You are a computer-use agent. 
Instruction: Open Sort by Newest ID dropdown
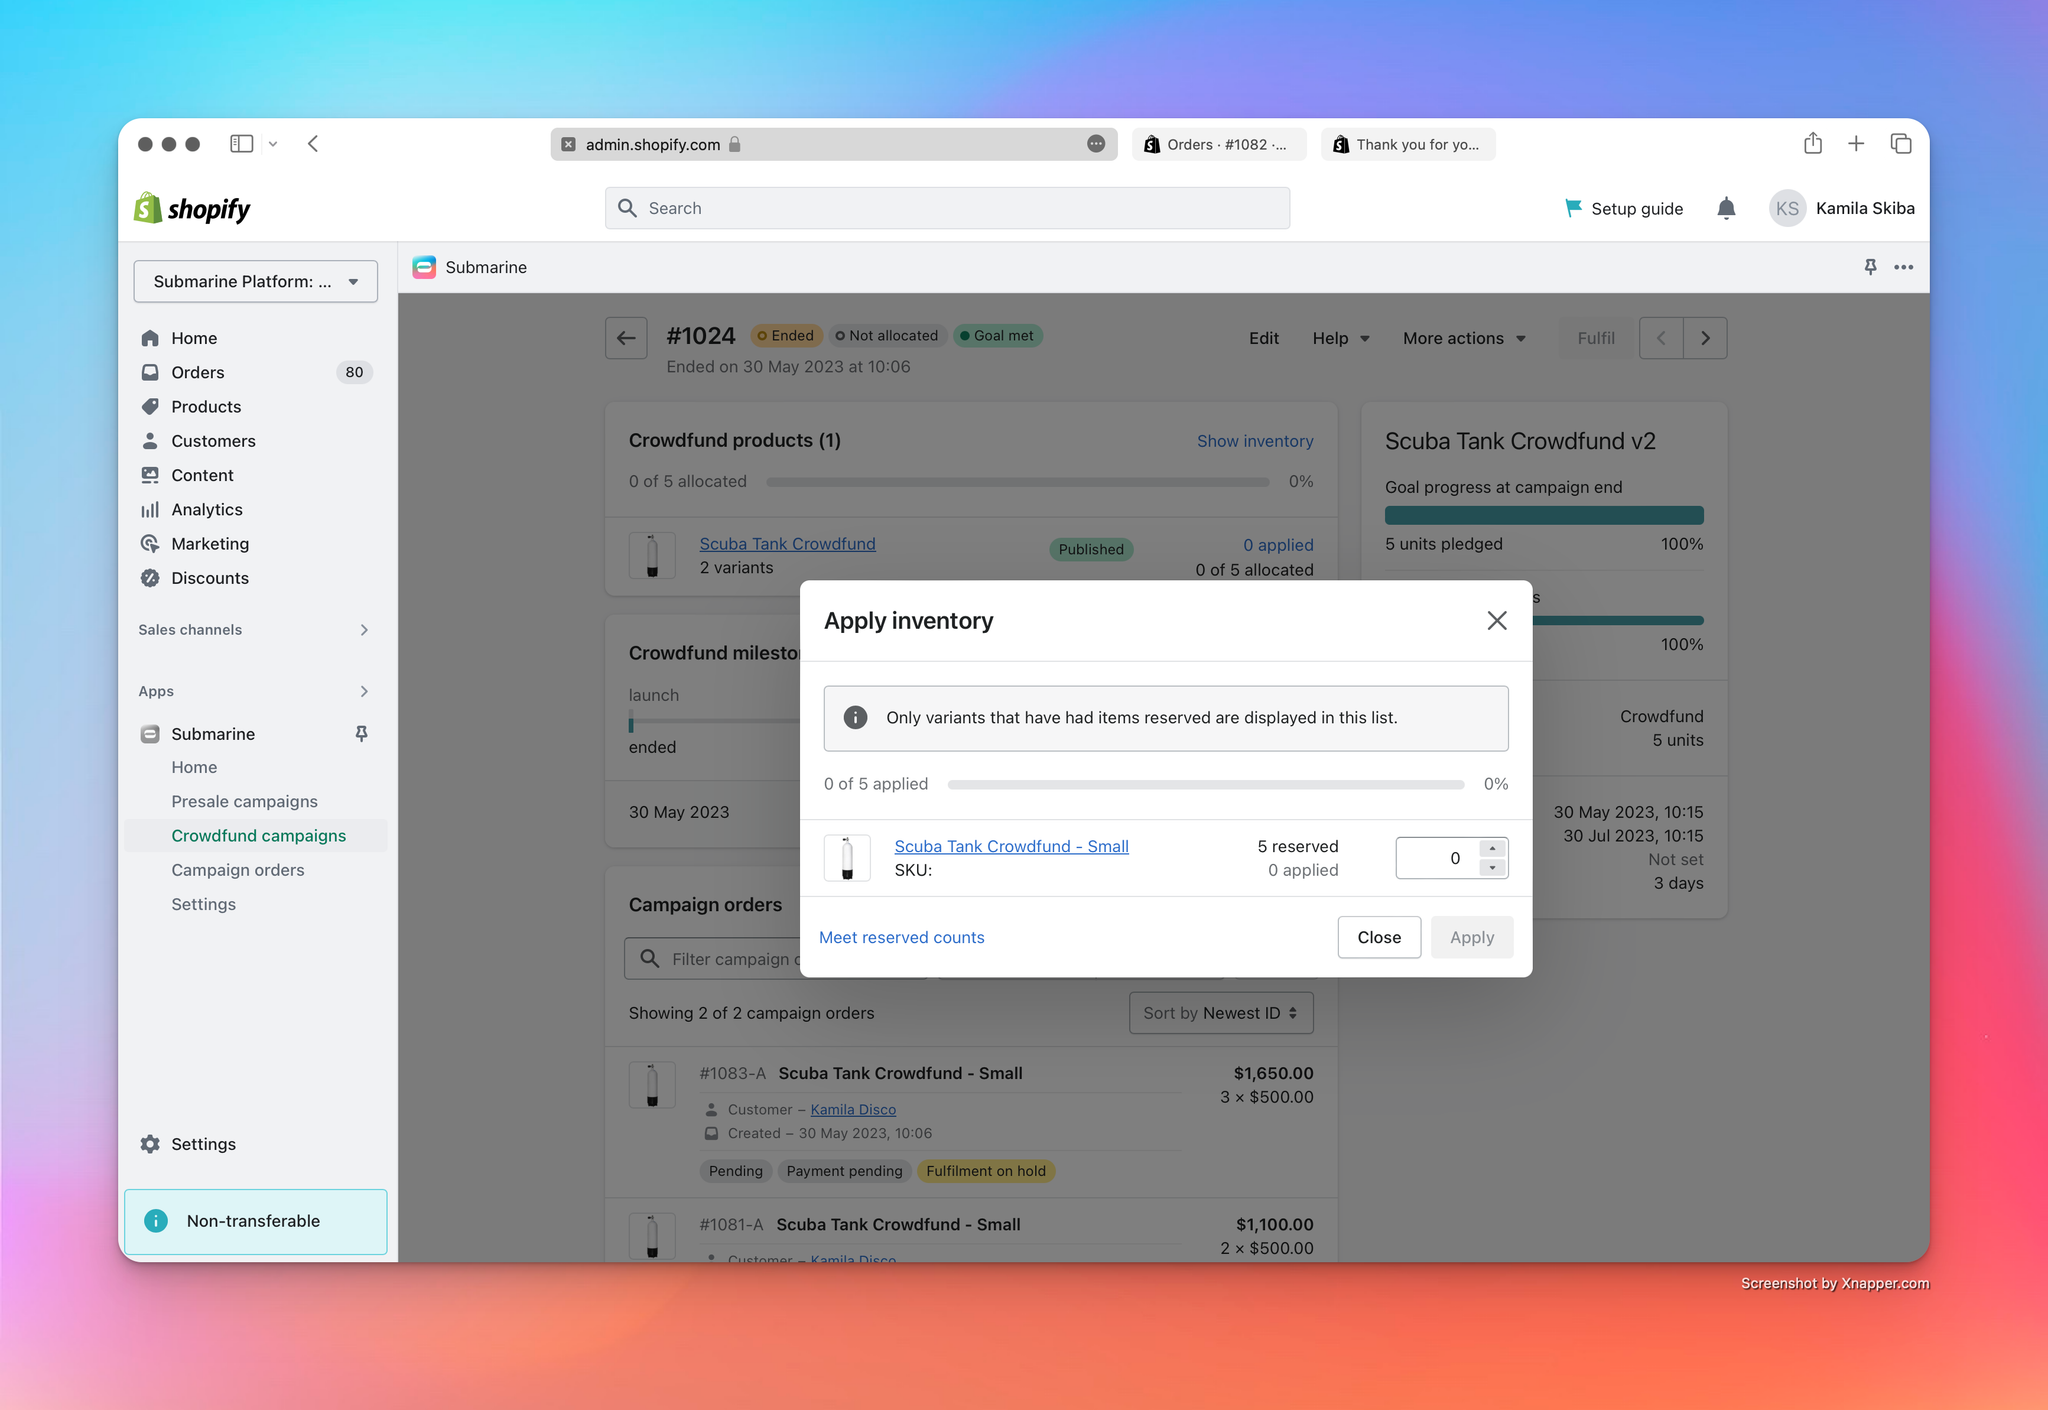coord(1221,1013)
